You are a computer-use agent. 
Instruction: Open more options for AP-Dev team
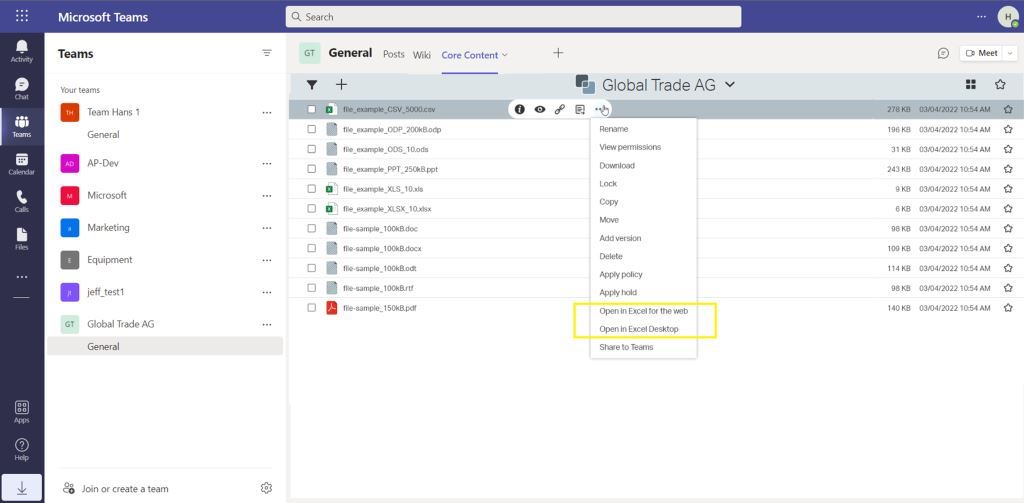[266, 163]
